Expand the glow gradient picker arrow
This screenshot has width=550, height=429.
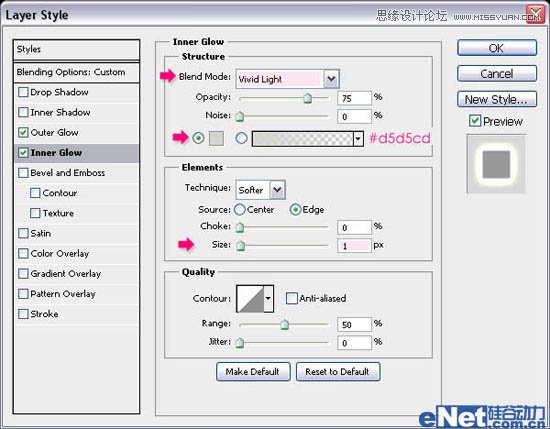point(358,139)
